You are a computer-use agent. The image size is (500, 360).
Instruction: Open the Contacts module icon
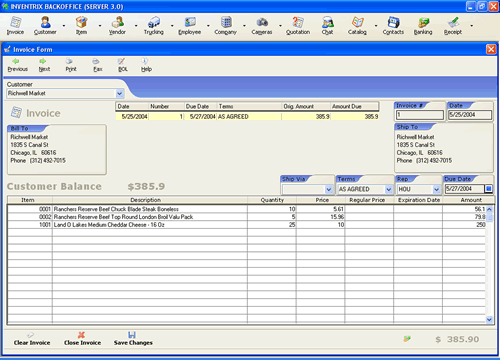point(393,26)
